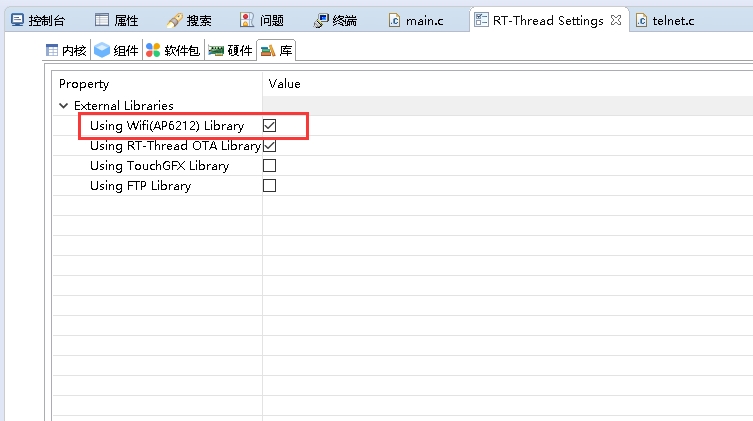
Task: Enable the Using TouchGFX Library checkbox
Action: click(269, 166)
